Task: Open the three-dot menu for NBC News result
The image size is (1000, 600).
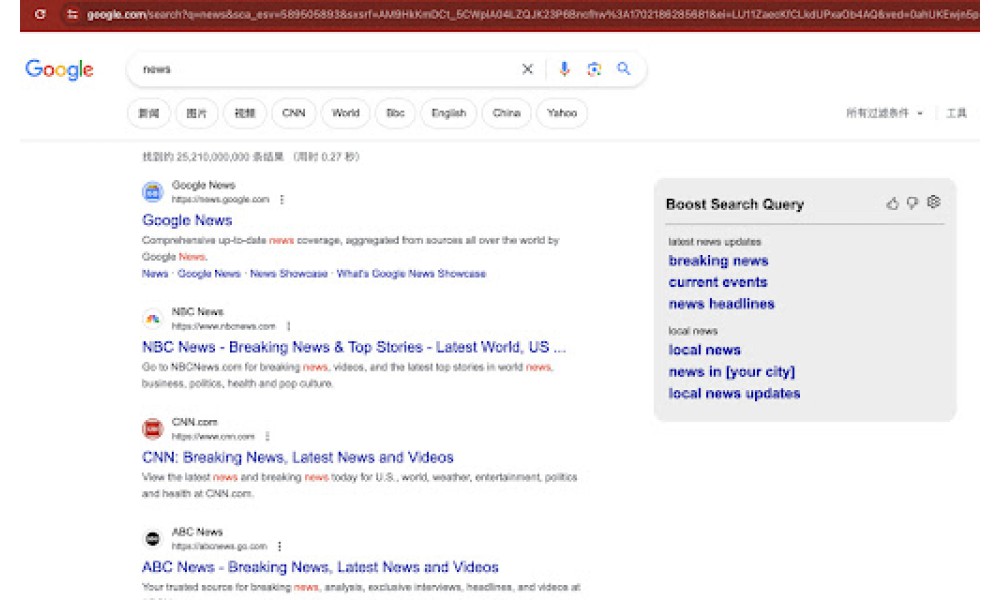Action: 288,326
